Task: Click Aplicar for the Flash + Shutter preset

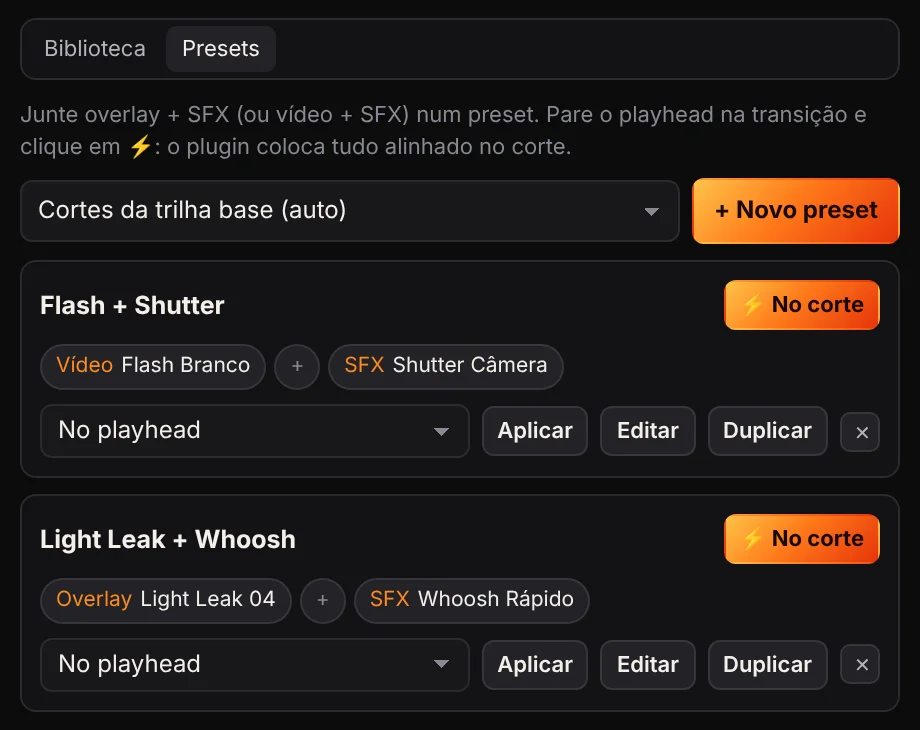Action: [x=535, y=431]
